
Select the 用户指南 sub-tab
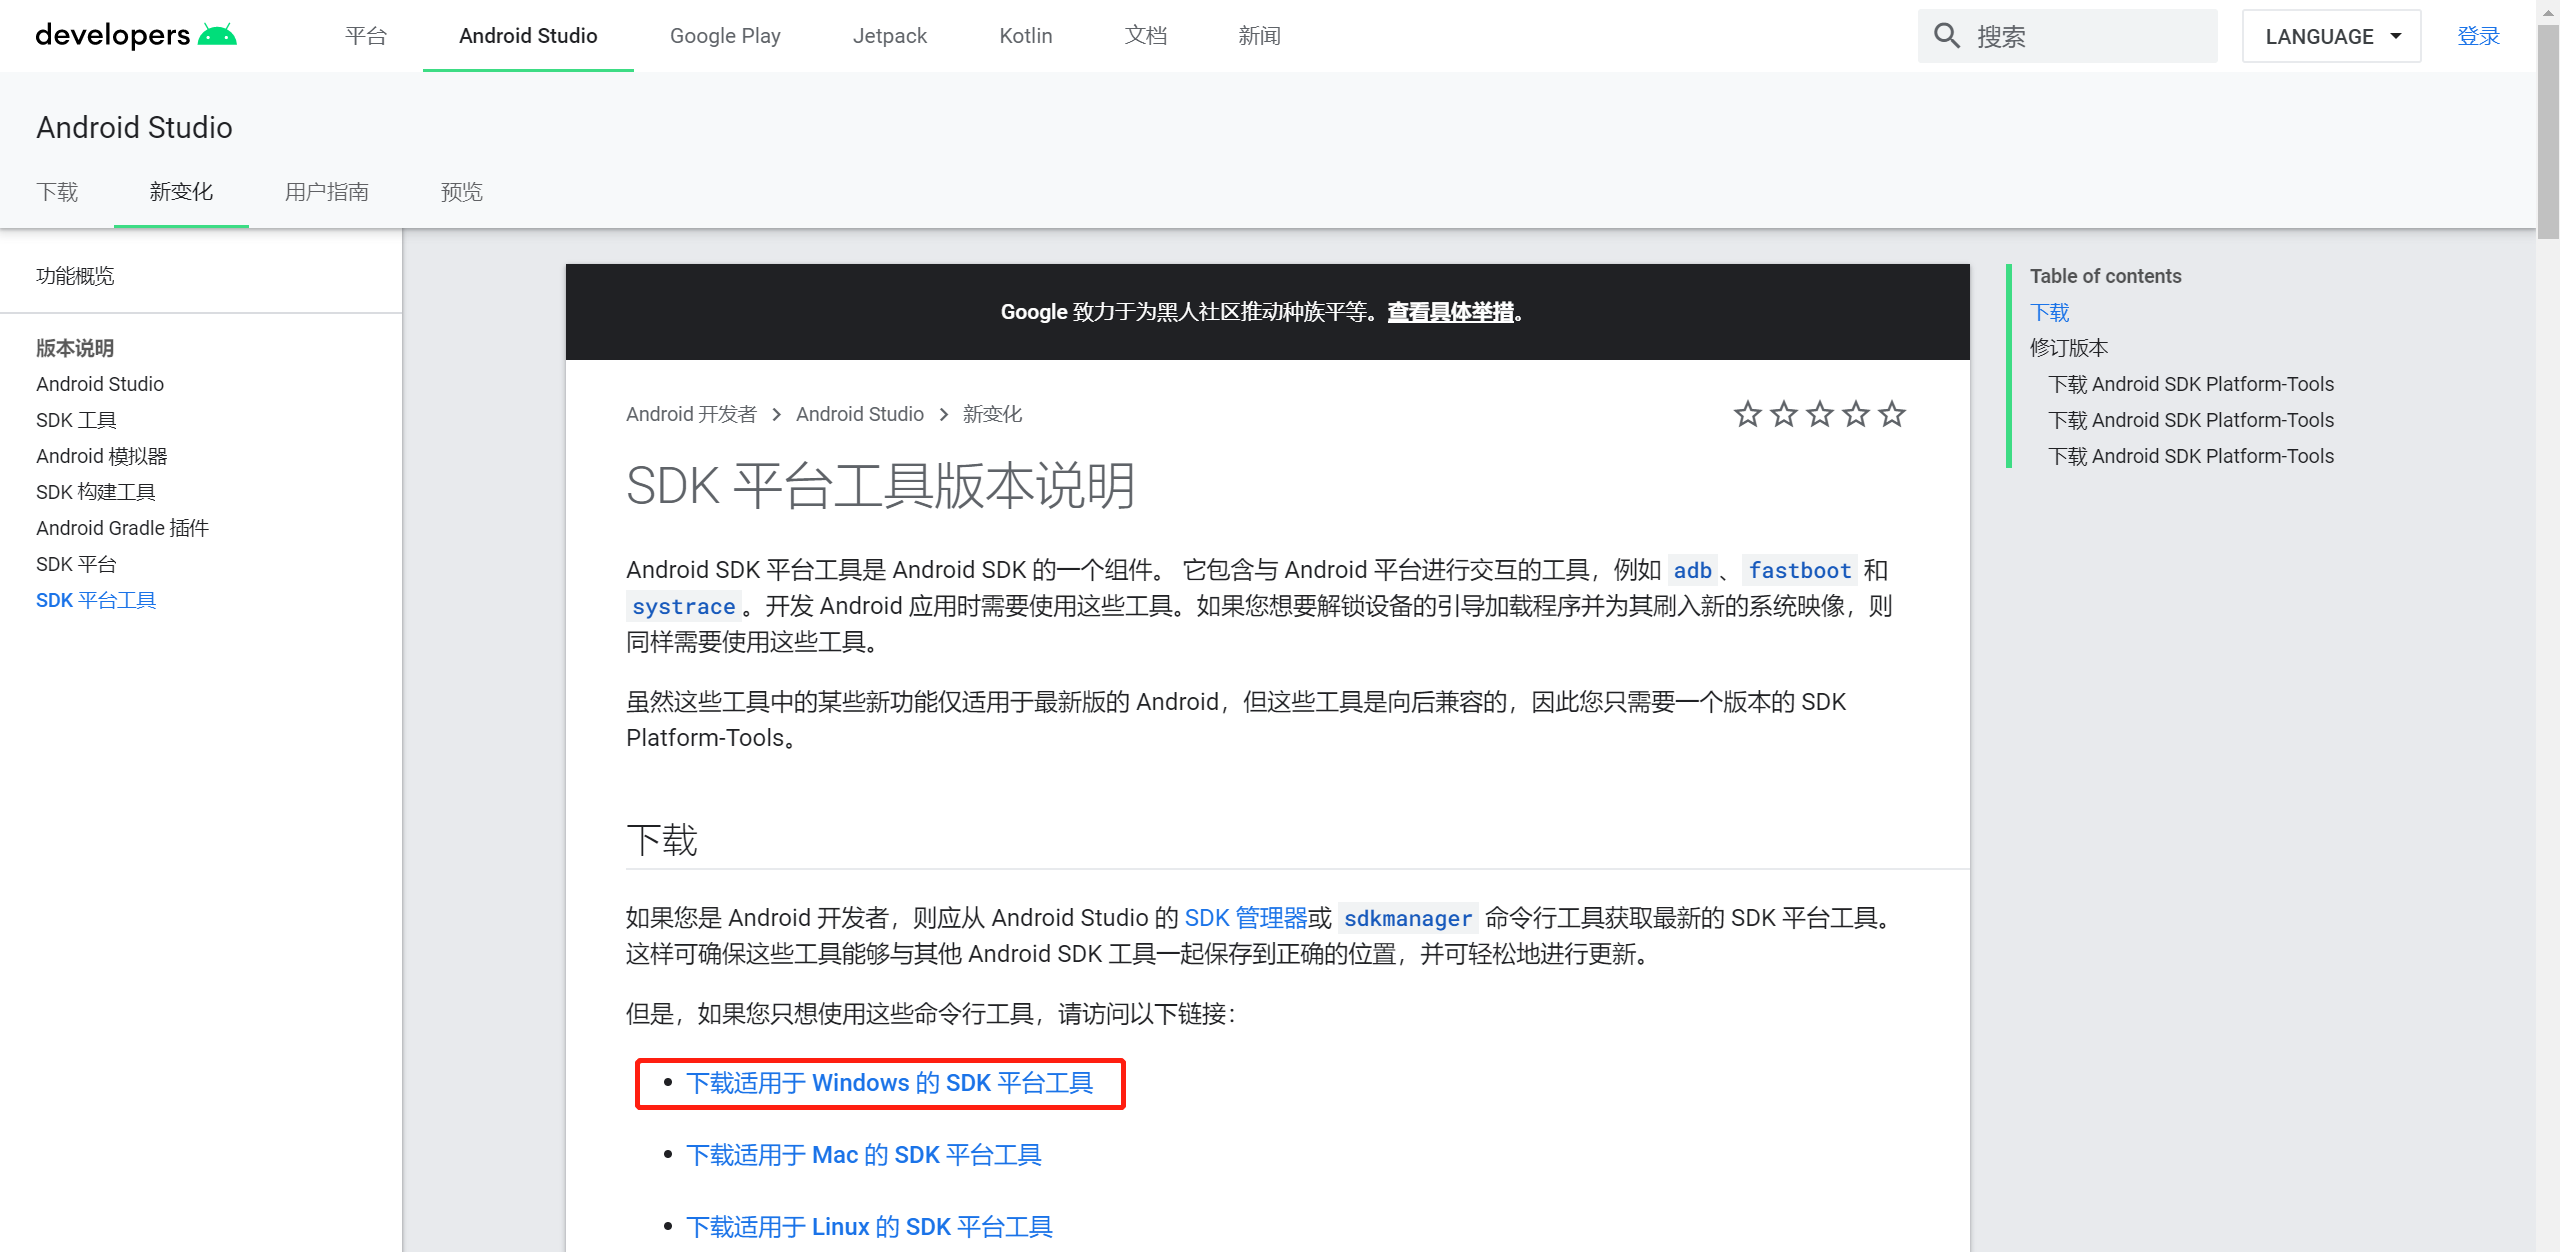(326, 192)
